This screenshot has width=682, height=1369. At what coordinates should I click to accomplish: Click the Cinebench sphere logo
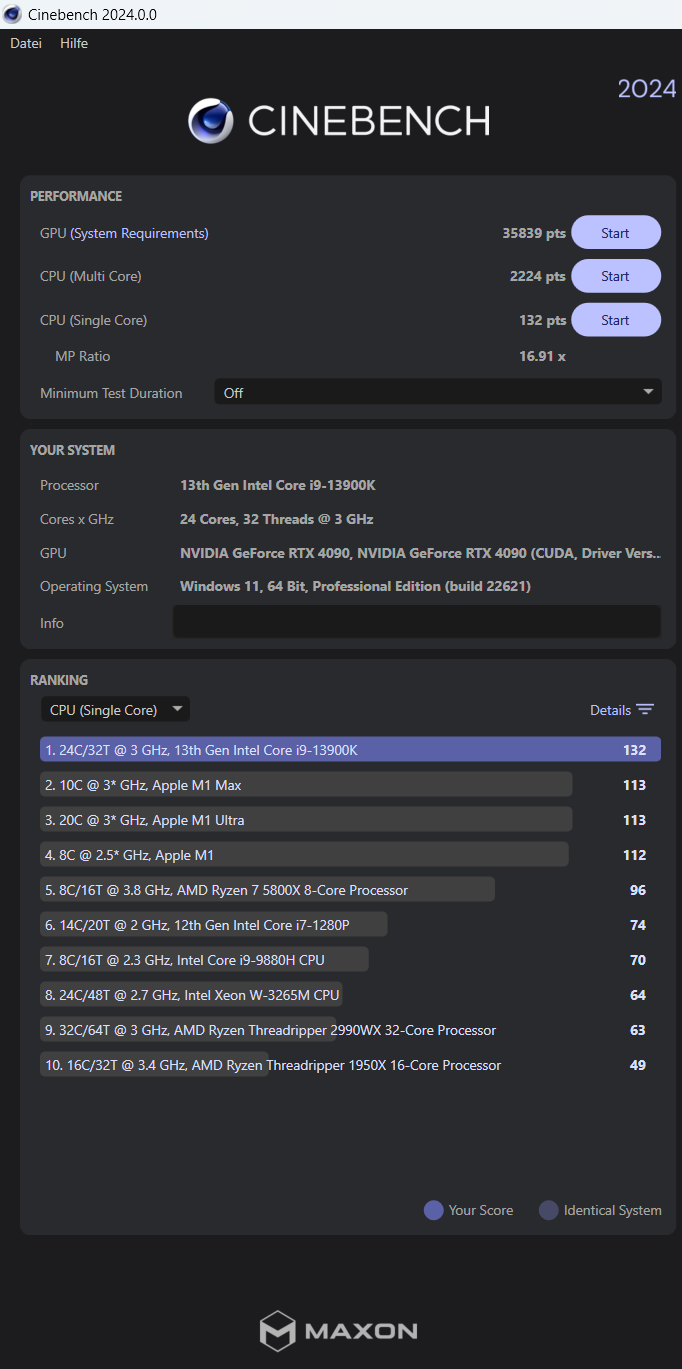[211, 121]
